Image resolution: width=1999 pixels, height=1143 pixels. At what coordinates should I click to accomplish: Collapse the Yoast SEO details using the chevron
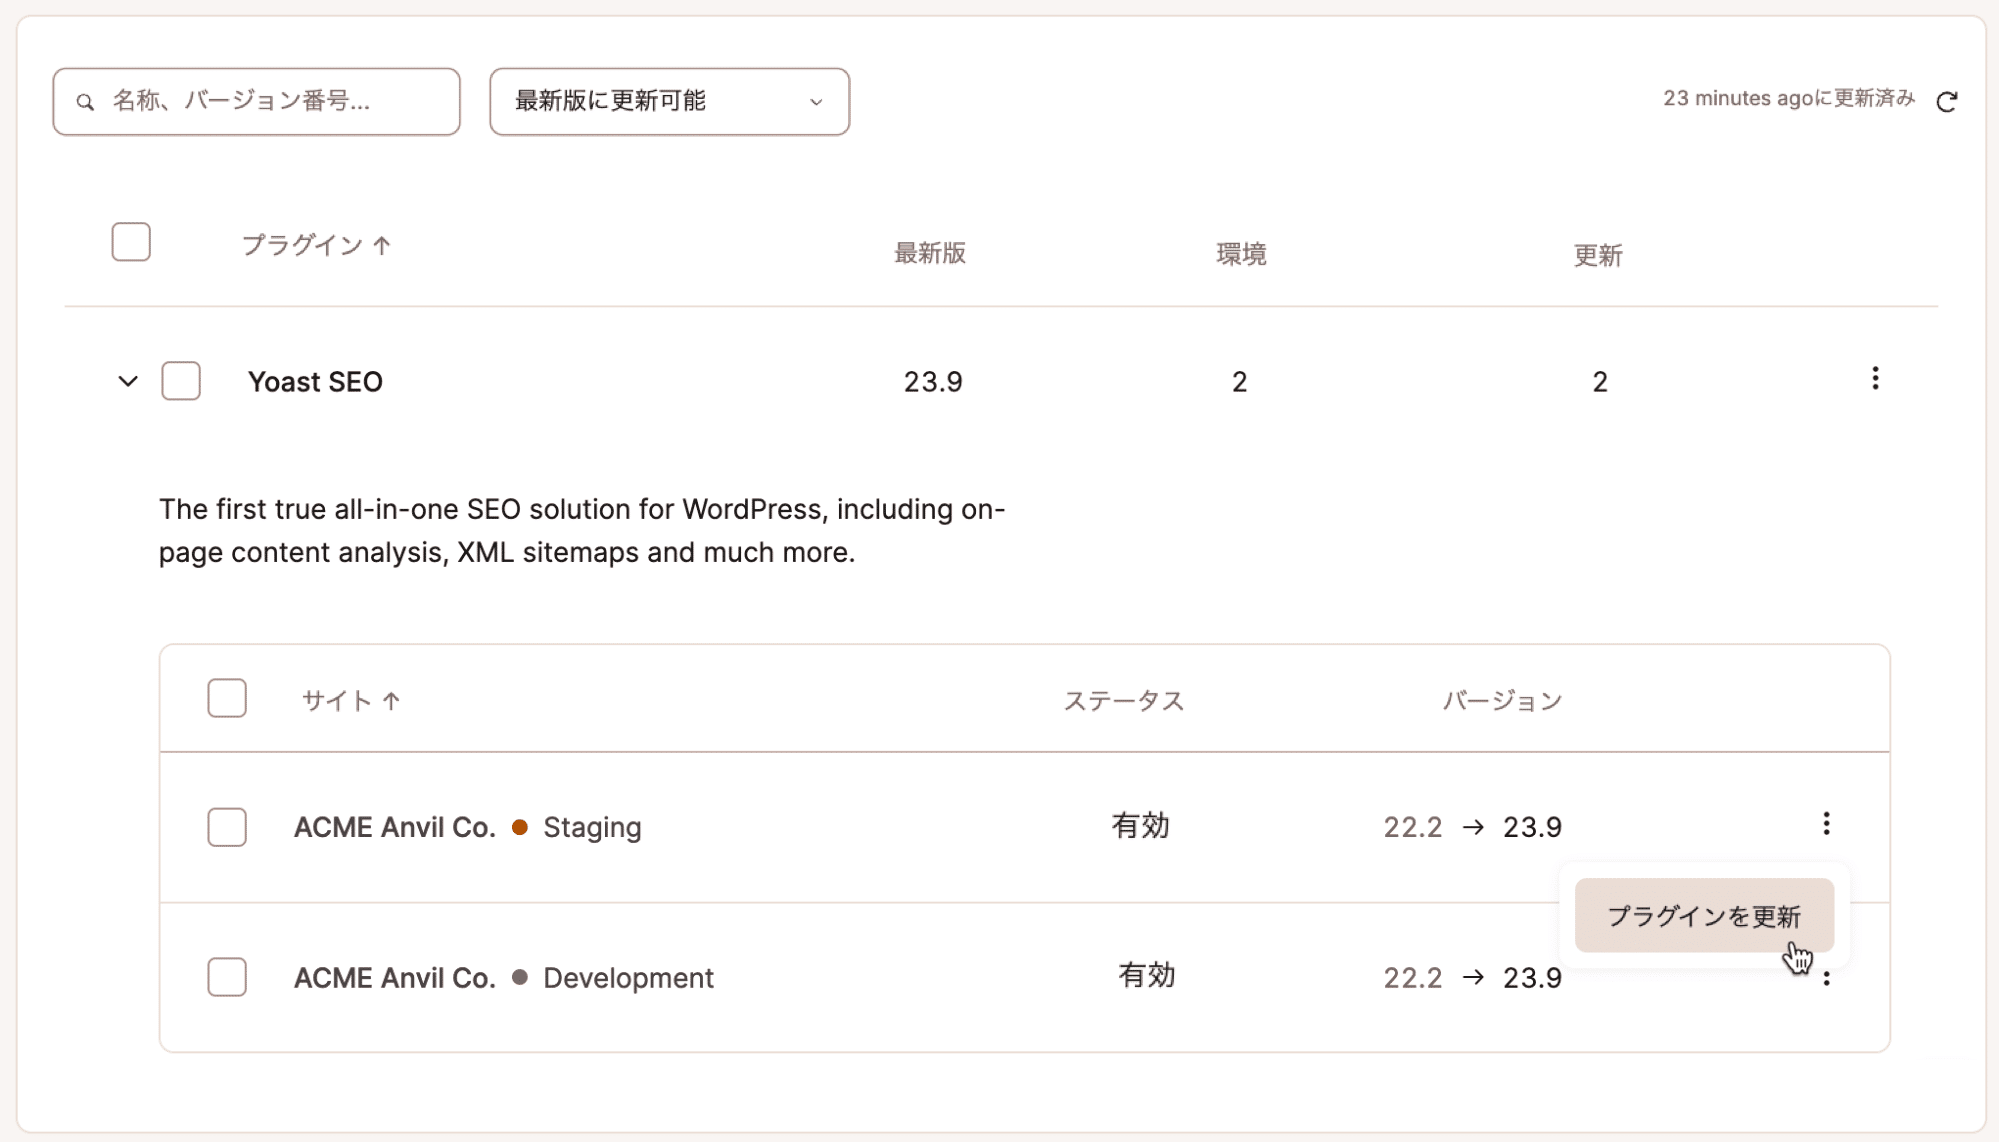(127, 381)
